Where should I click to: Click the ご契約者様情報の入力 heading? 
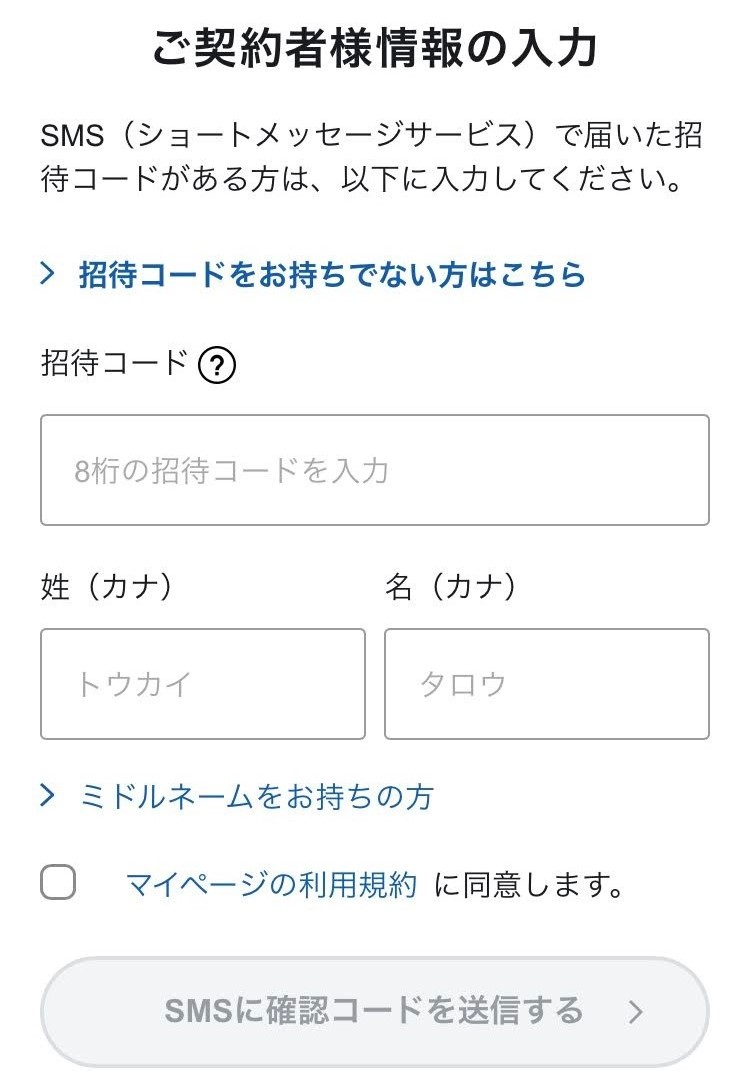pos(374,49)
